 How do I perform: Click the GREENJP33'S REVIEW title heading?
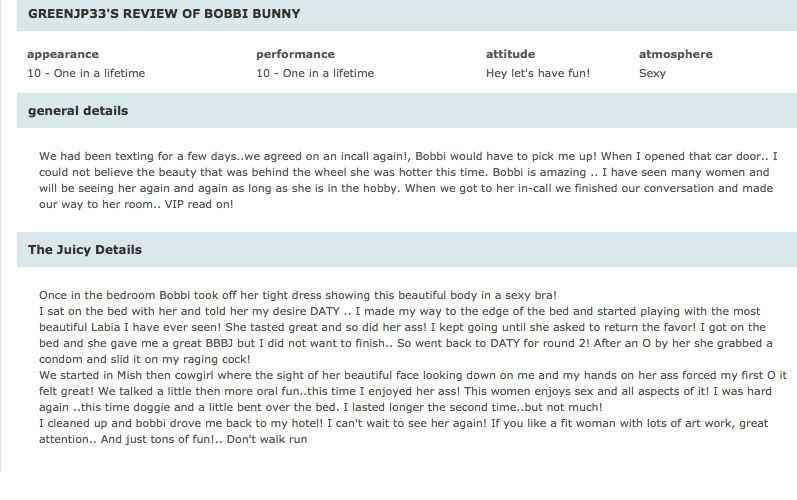coord(164,14)
